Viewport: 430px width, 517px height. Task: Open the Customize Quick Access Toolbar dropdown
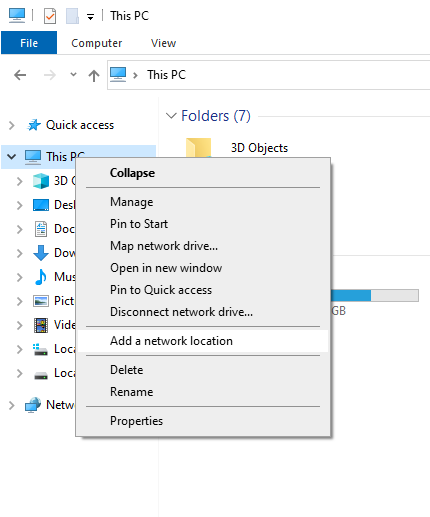click(x=90, y=17)
